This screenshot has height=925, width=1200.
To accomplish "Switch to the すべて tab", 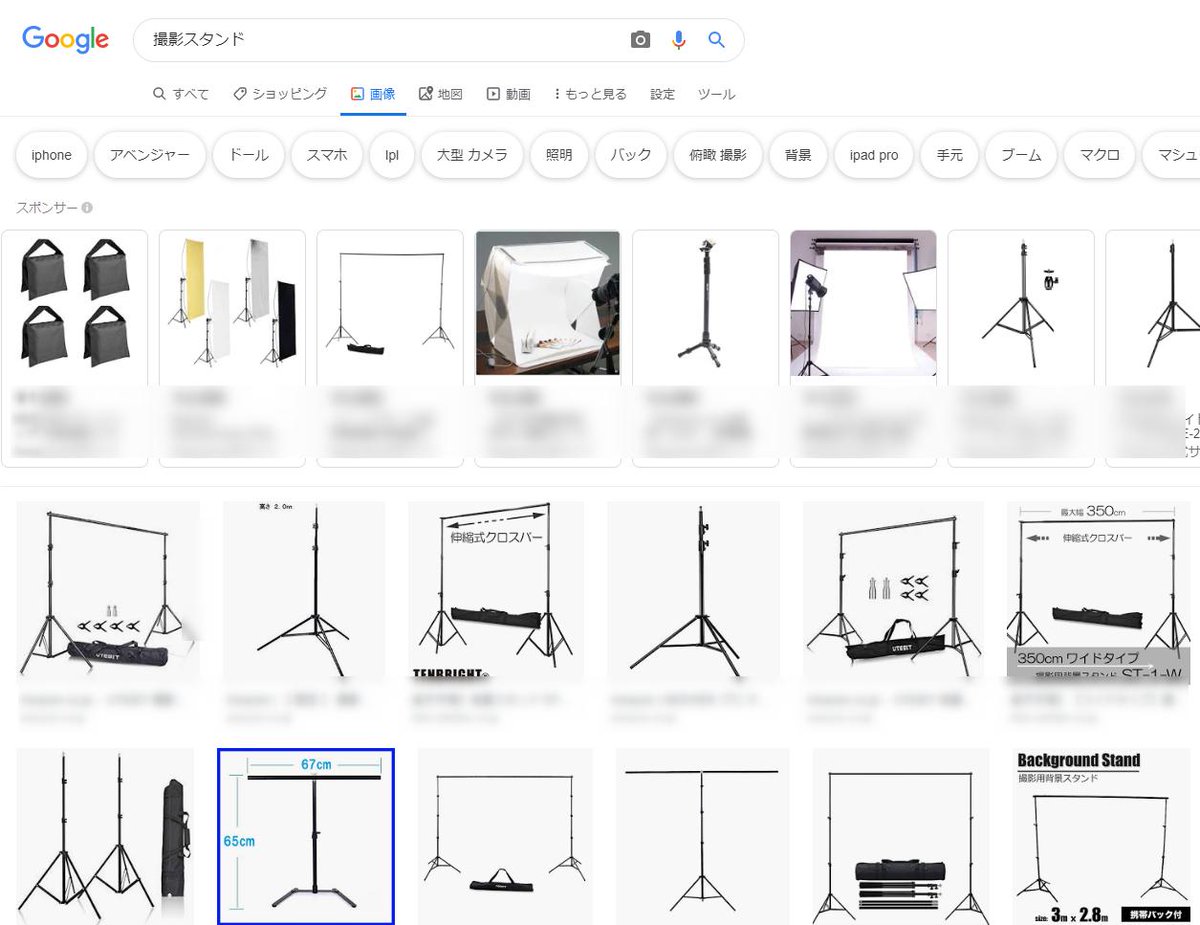I will (x=181, y=94).
